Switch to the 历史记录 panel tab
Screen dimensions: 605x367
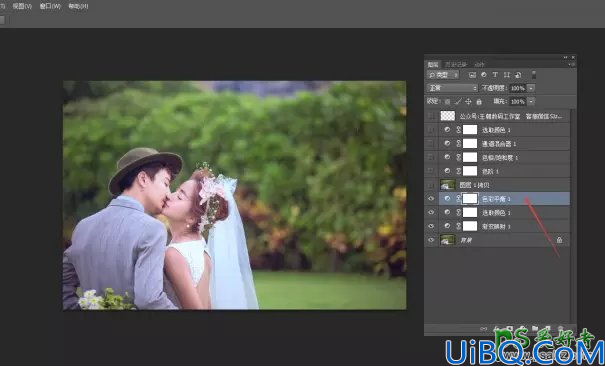(x=456, y=64)
